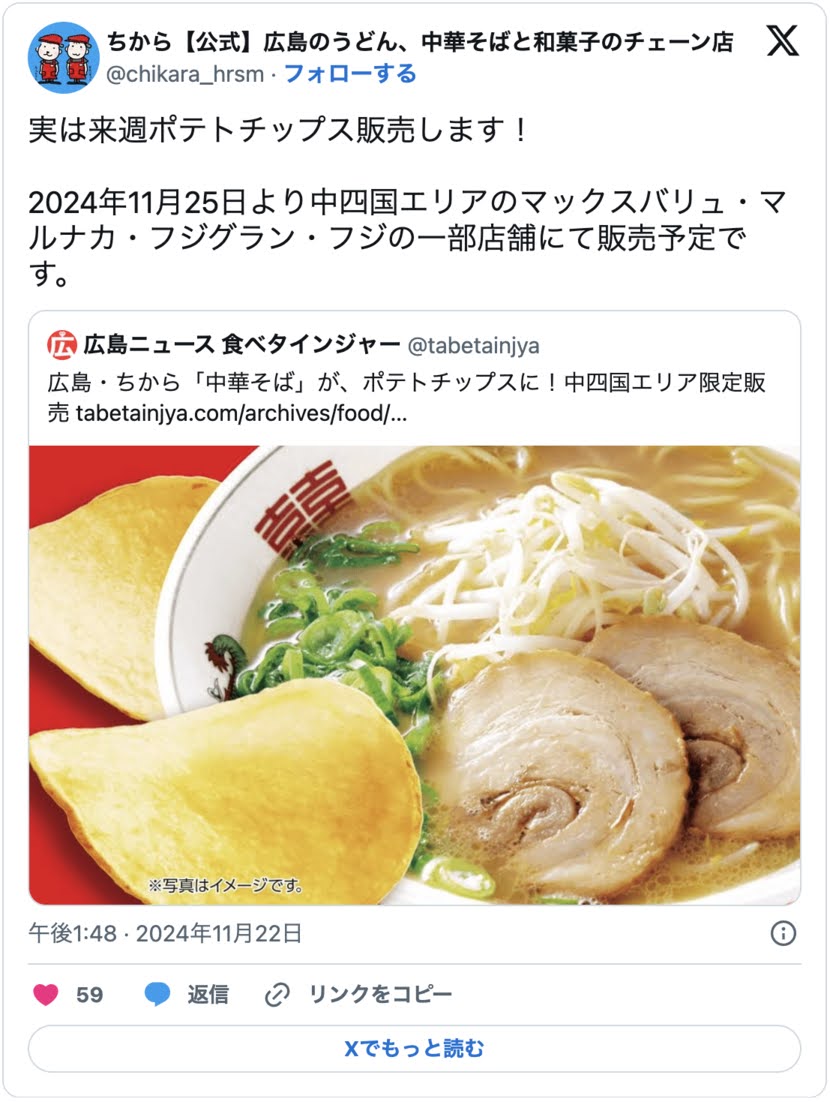The image size is (830, 1102).
Task: Click the tweet body text about ポテトチップス
Action: [x=408, y=202]
